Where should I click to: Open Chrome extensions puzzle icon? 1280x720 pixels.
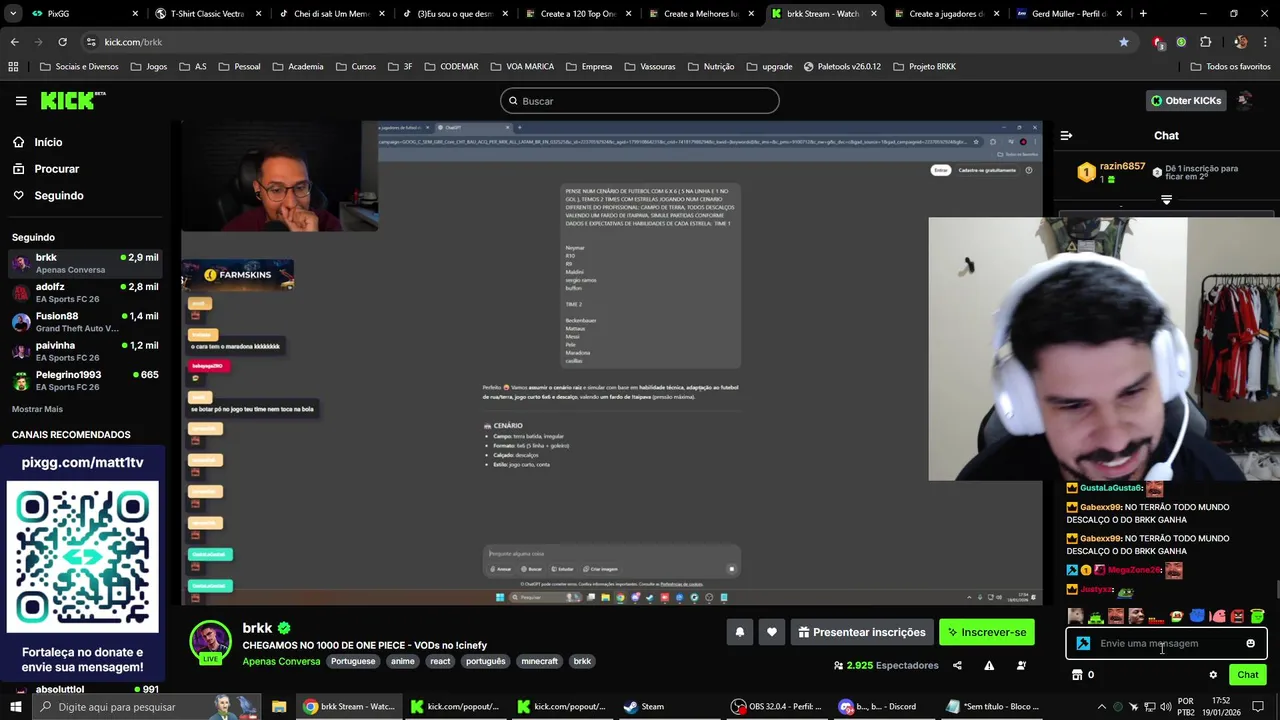(x=1205, y=42)
